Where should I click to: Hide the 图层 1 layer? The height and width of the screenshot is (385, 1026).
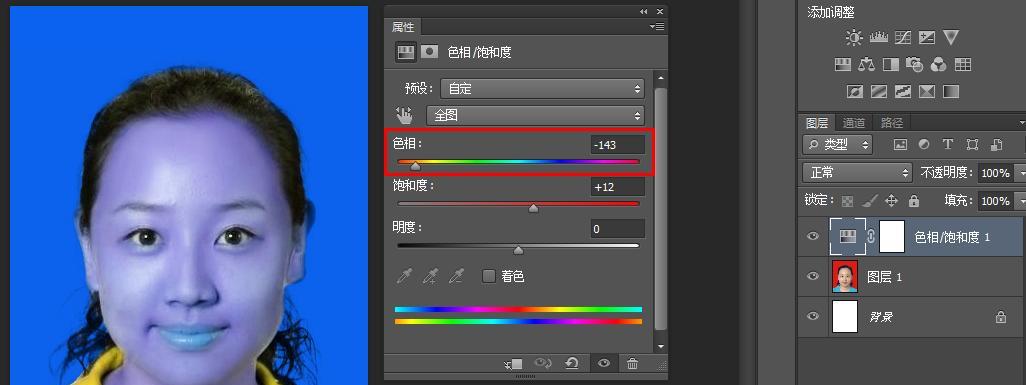(813, 276)
